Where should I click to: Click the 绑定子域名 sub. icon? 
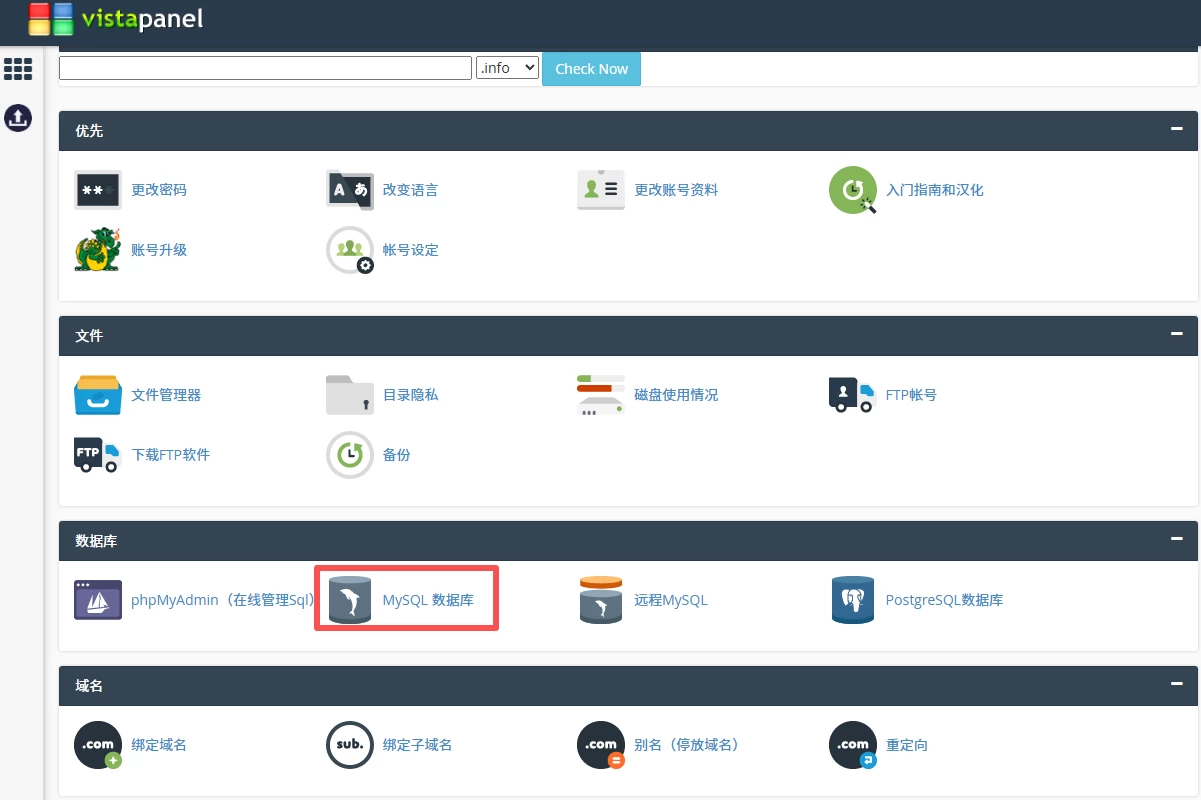tap(349, 745)
